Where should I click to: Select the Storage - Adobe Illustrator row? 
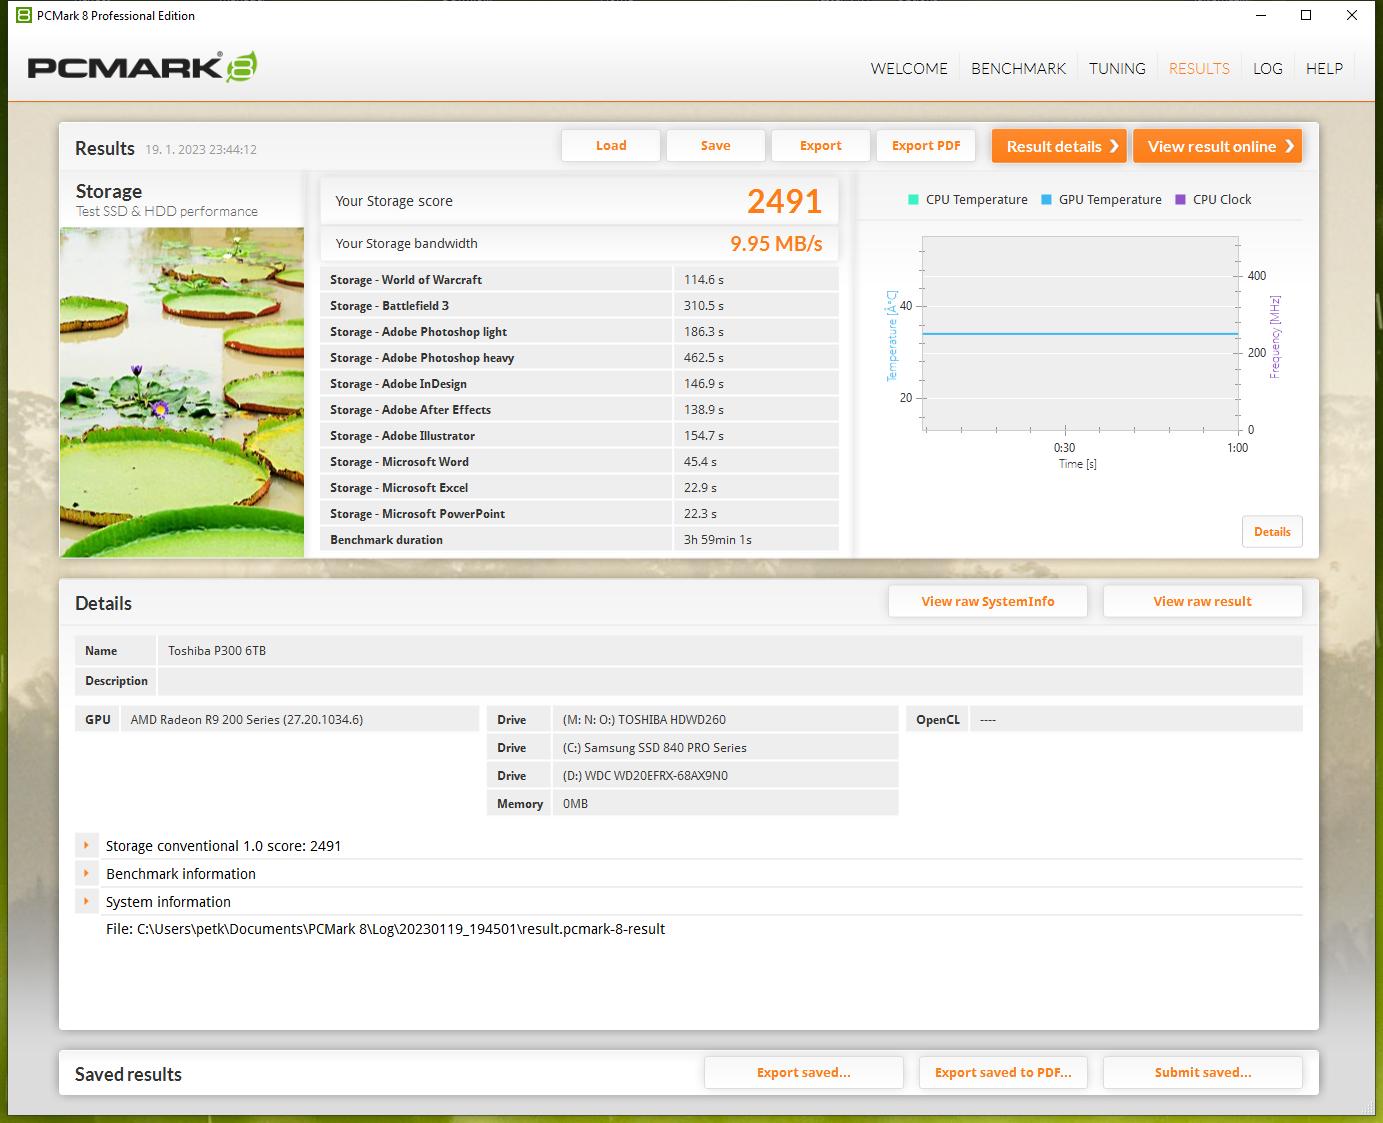coord(579,436)
